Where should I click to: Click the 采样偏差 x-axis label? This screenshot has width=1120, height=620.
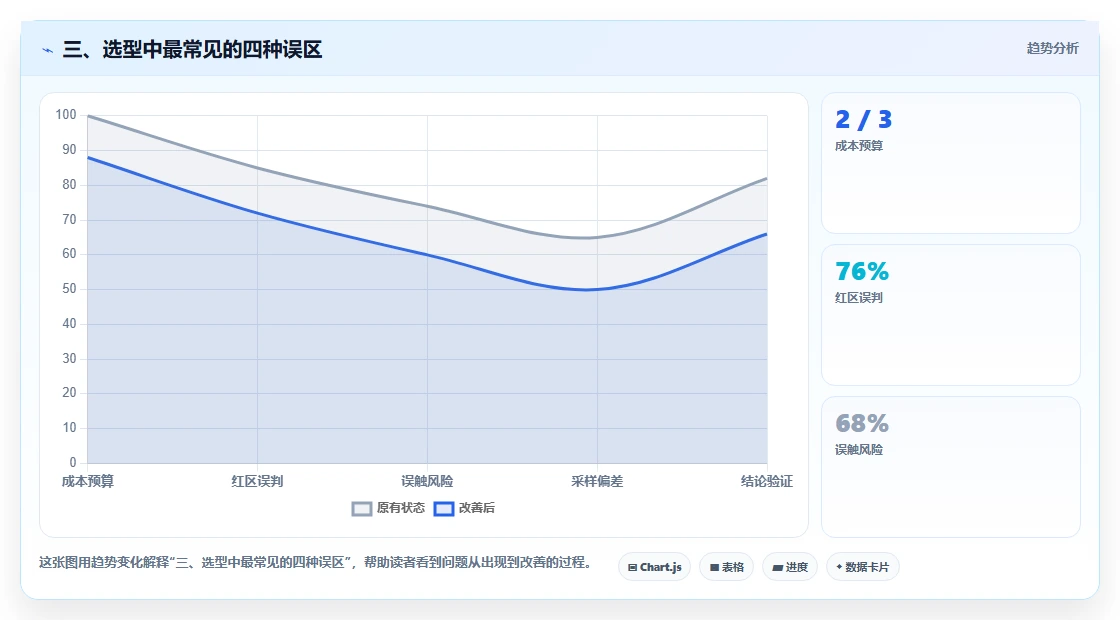597,481
